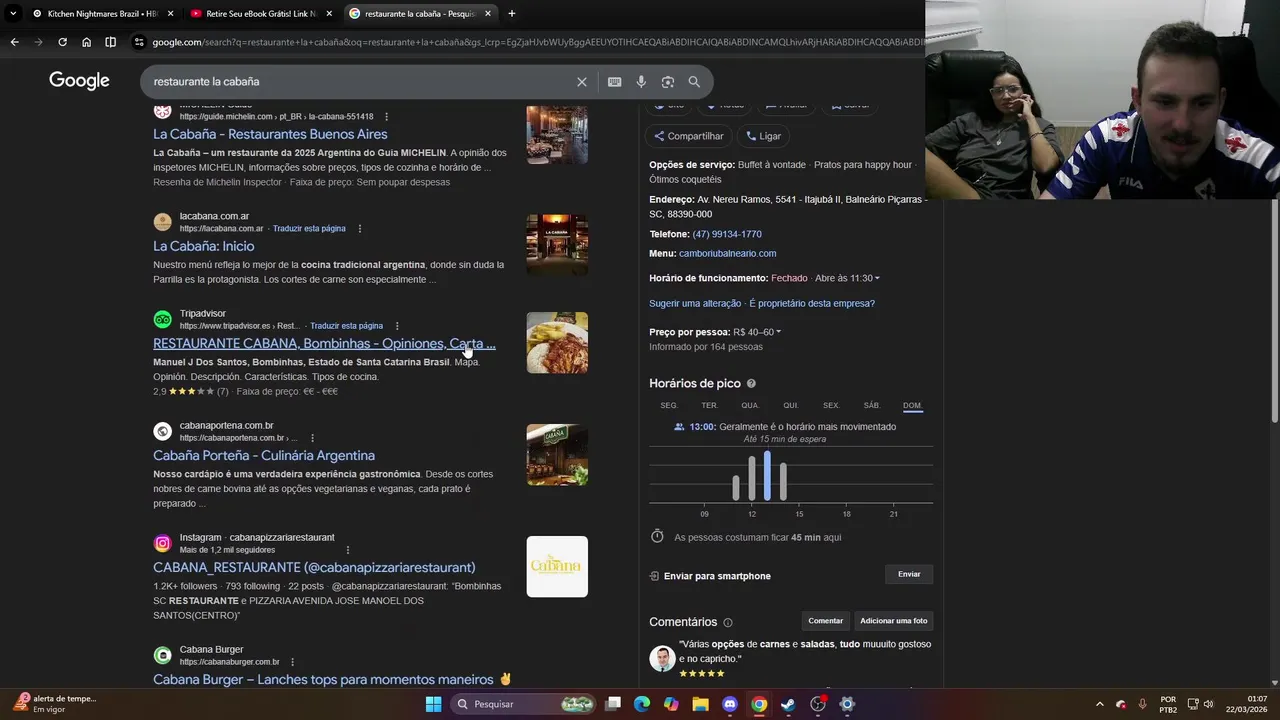Select SÁB. in peak hours chart

tap(872, 405)
